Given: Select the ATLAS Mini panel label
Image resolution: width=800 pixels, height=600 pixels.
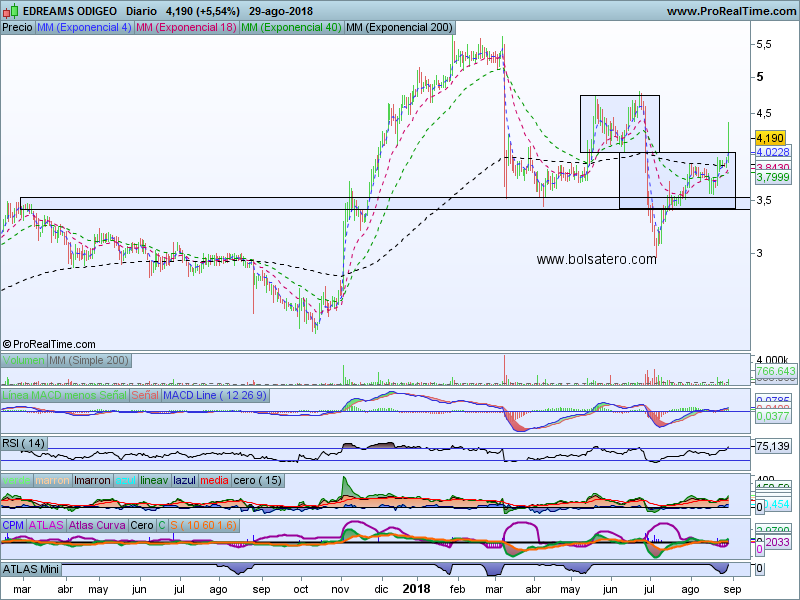Looking at the screenshot, I should 31,569.
